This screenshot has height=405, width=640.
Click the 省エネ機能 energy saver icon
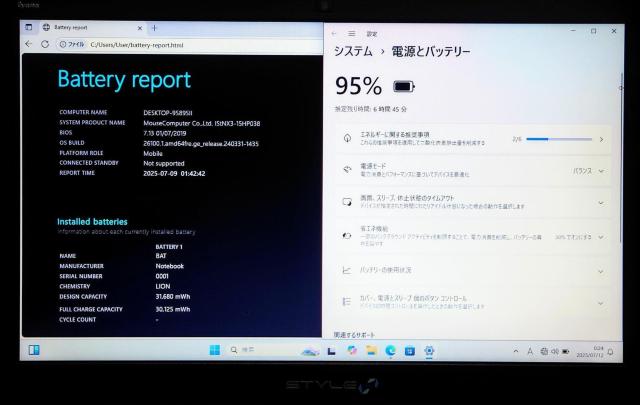347,236
